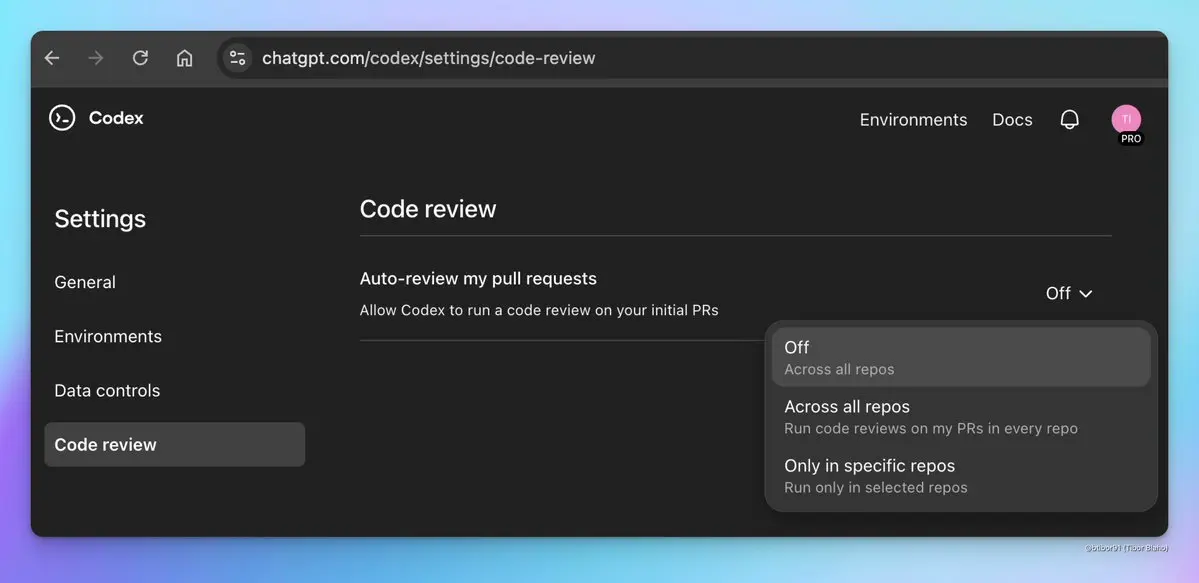Viewport: 1199px width, 583px height.
Task: Open Environments in top navigation
Action: (913, 120)
